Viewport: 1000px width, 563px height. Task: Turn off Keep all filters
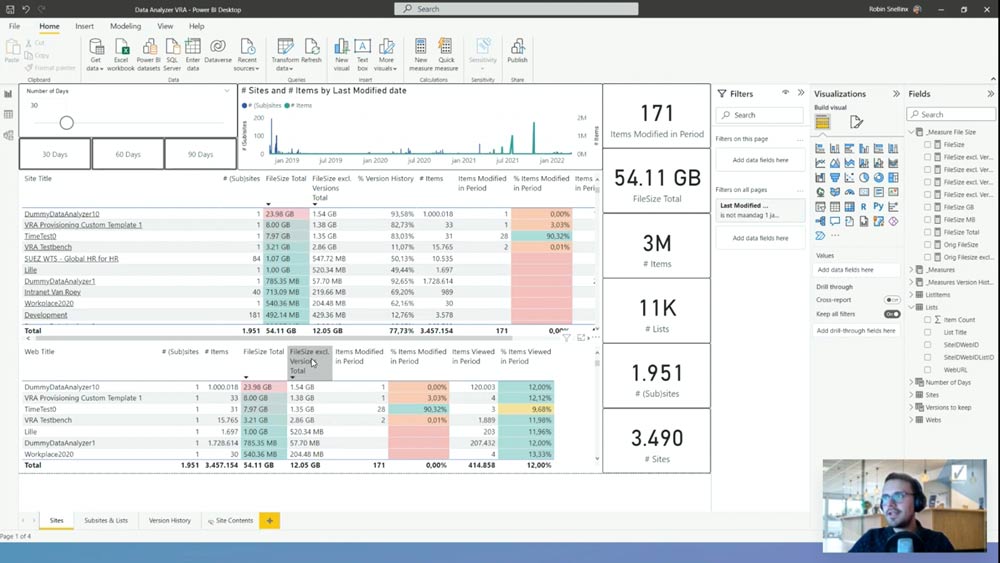[892, 314]
